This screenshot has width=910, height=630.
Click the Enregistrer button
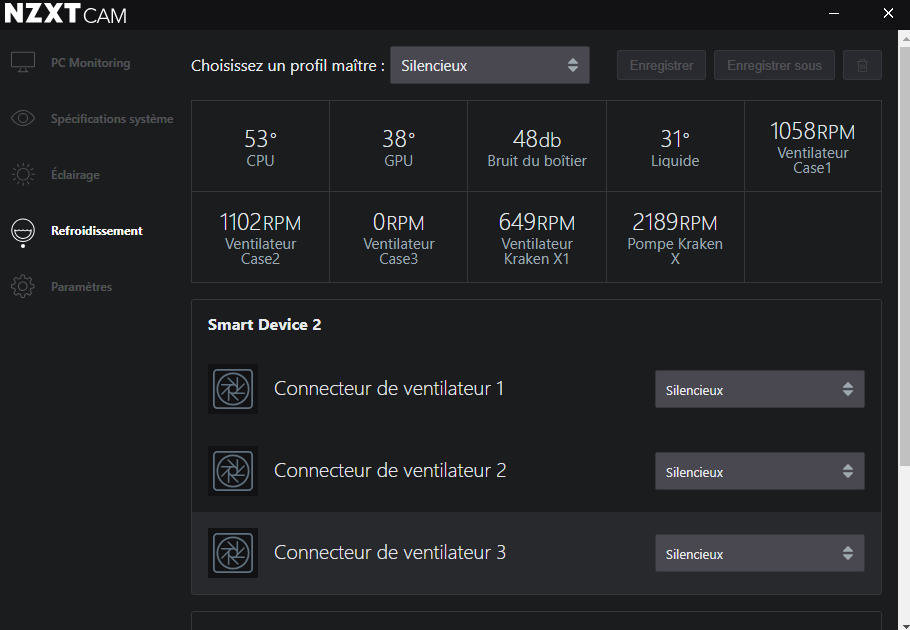tap(661, 65)
